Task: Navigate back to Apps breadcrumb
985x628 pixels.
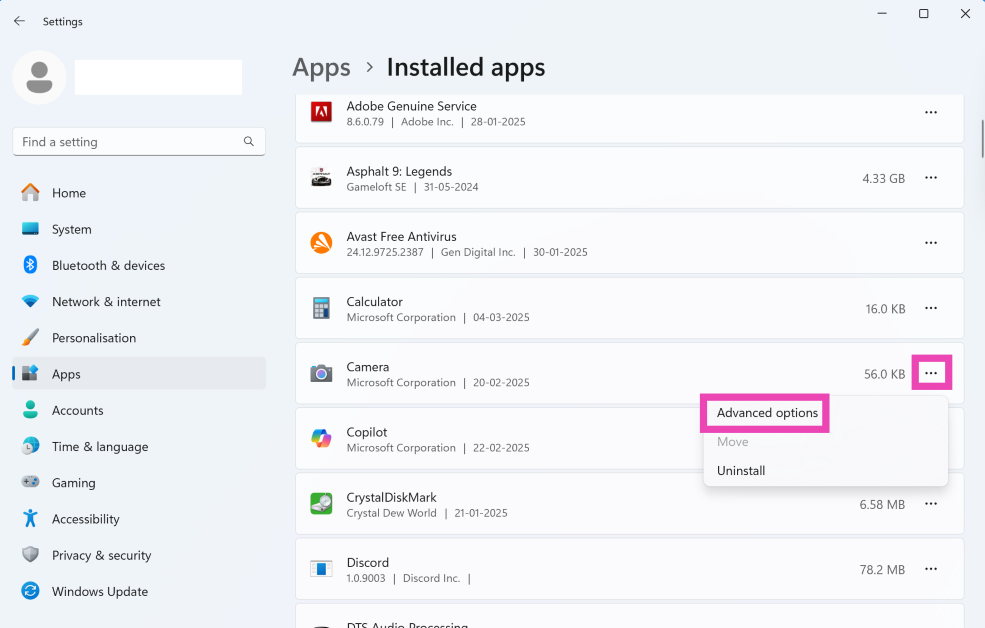Action: (321, 67)
